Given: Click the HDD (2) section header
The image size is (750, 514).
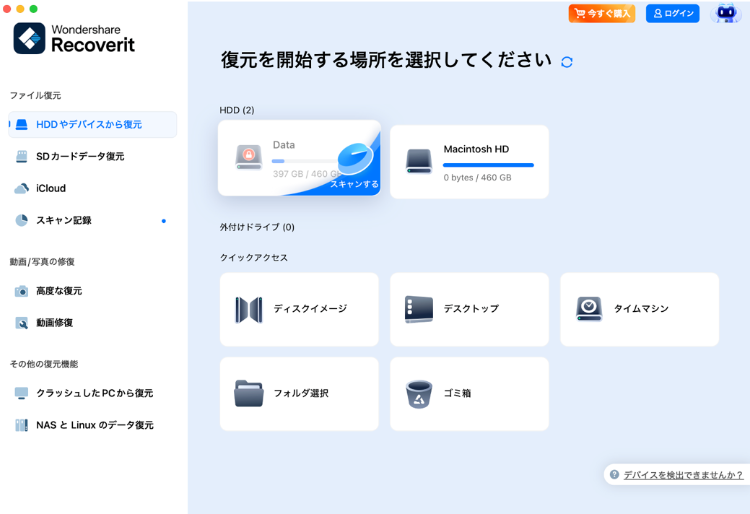Looking at the screenshot, I should pyautogui.click(x=237, y=110).
